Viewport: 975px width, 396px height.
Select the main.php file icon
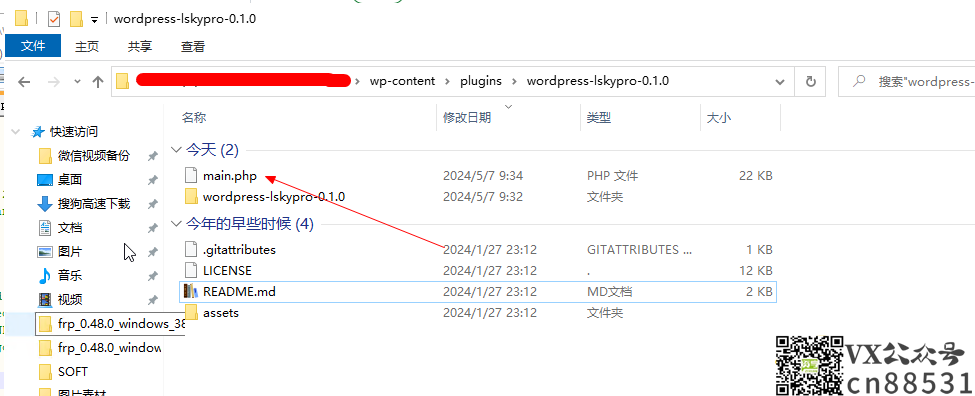tap(192, 176)
